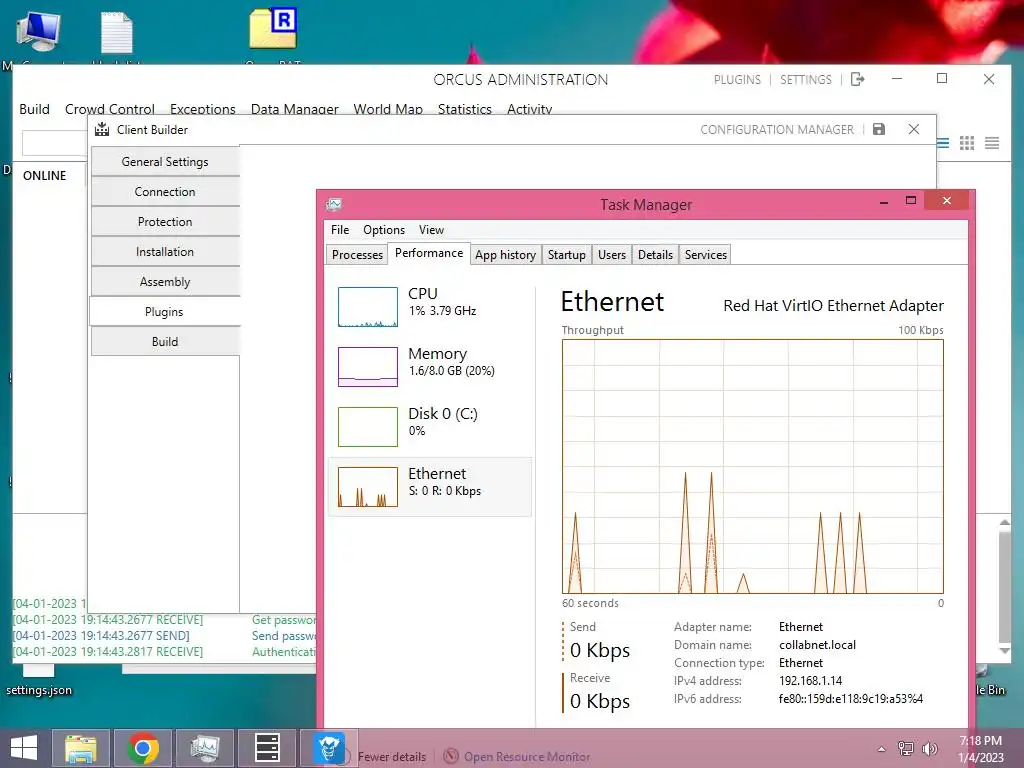This screenshot has height=768, width=1024.
Task: Select the CPU performance graph
Action: 368,307
